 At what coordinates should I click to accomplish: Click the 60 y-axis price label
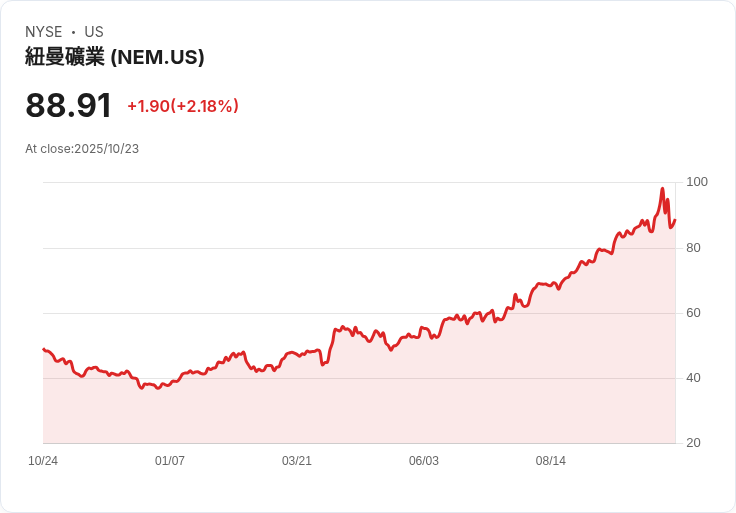pyautogui.click(x=694, y=313)
